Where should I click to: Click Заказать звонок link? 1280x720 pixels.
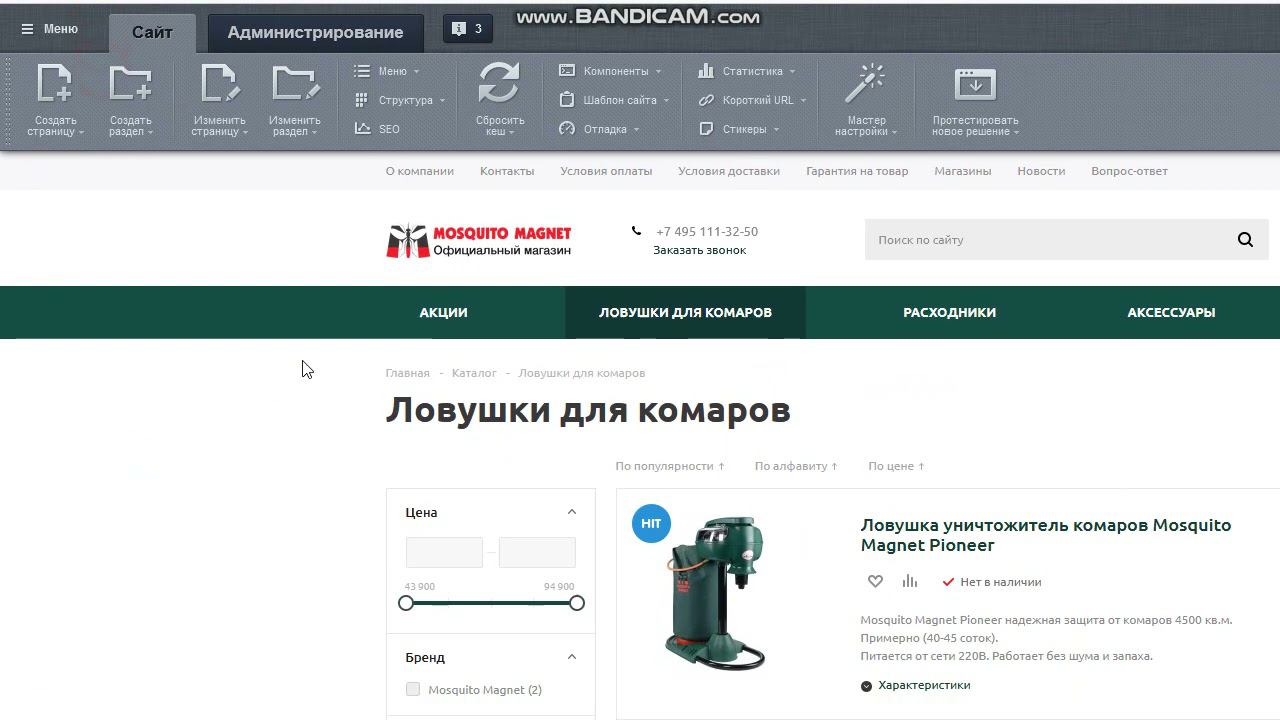coord(700,250)
